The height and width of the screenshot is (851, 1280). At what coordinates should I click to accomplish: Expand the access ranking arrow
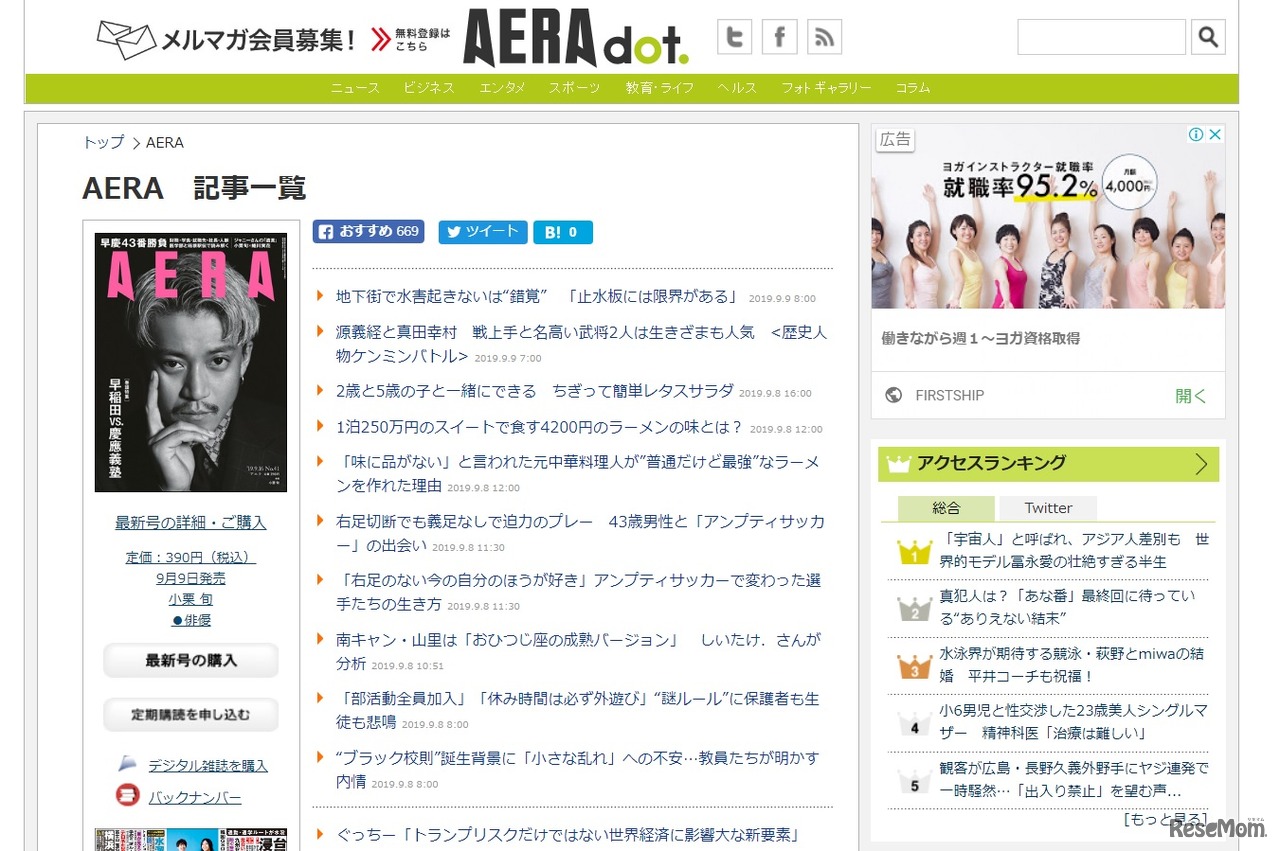coord(1201,464)
